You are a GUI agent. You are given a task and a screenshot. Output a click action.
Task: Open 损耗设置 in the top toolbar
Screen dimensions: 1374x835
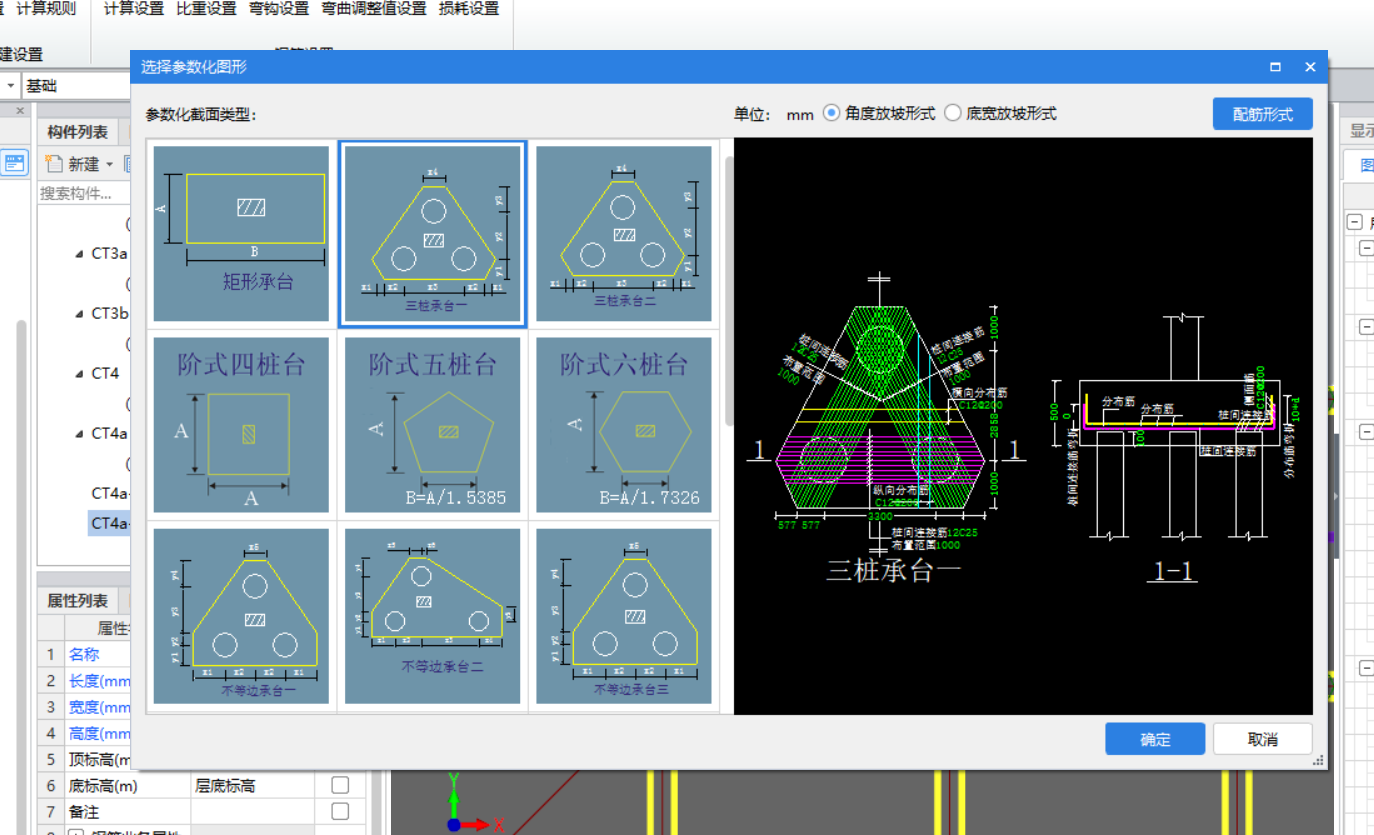click(469, 9)
